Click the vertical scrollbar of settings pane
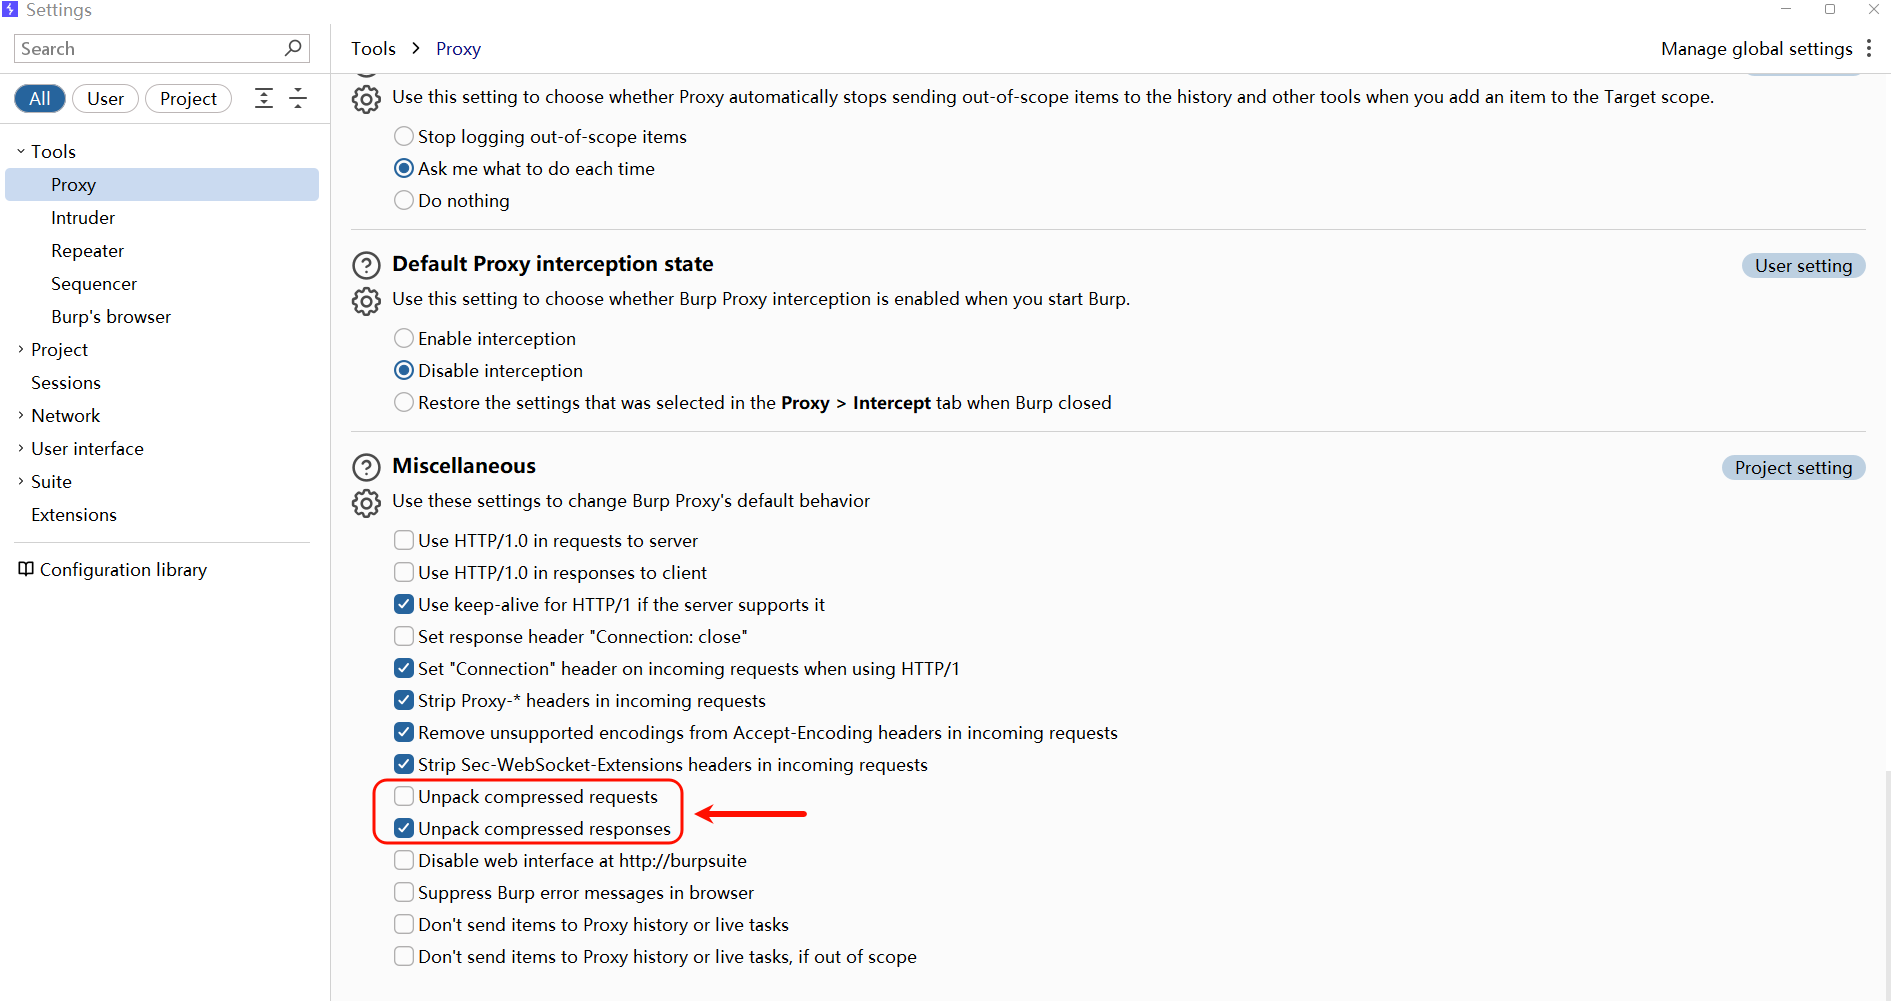Screen dimensions: 1891x1001 tap(1886, 885)
